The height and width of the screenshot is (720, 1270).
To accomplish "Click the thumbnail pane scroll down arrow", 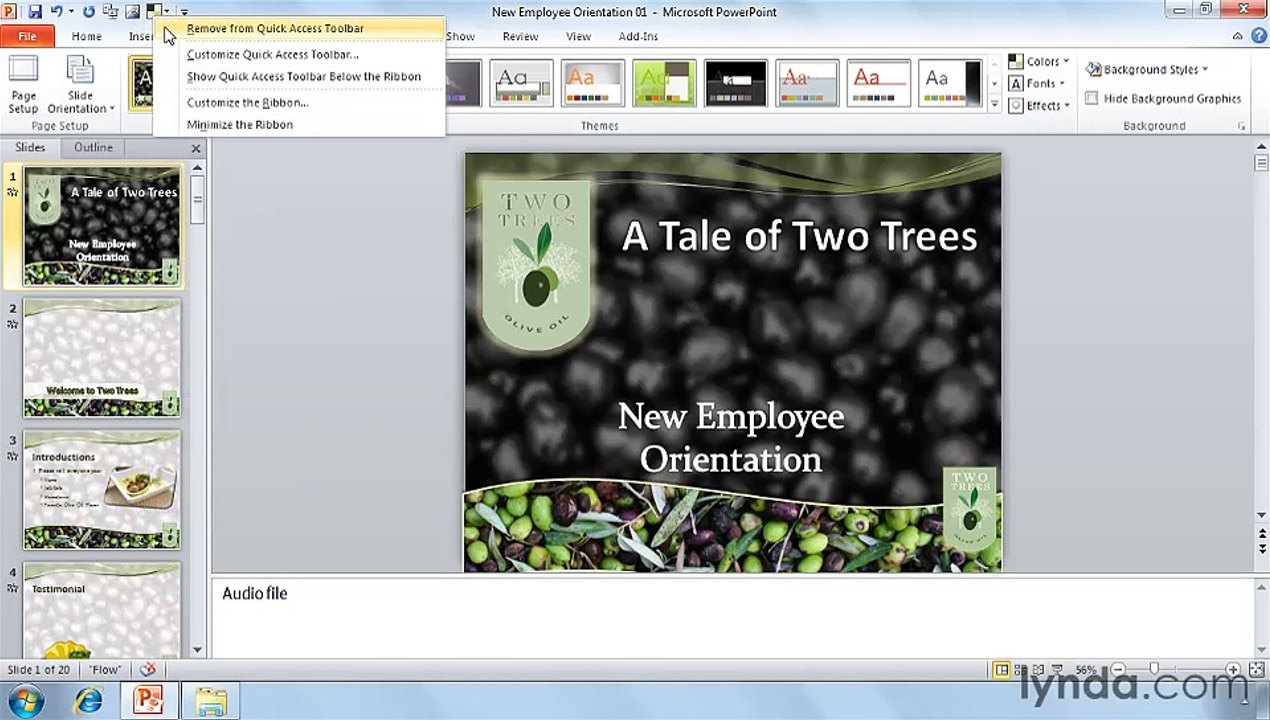I will click(x=197, y=650).
